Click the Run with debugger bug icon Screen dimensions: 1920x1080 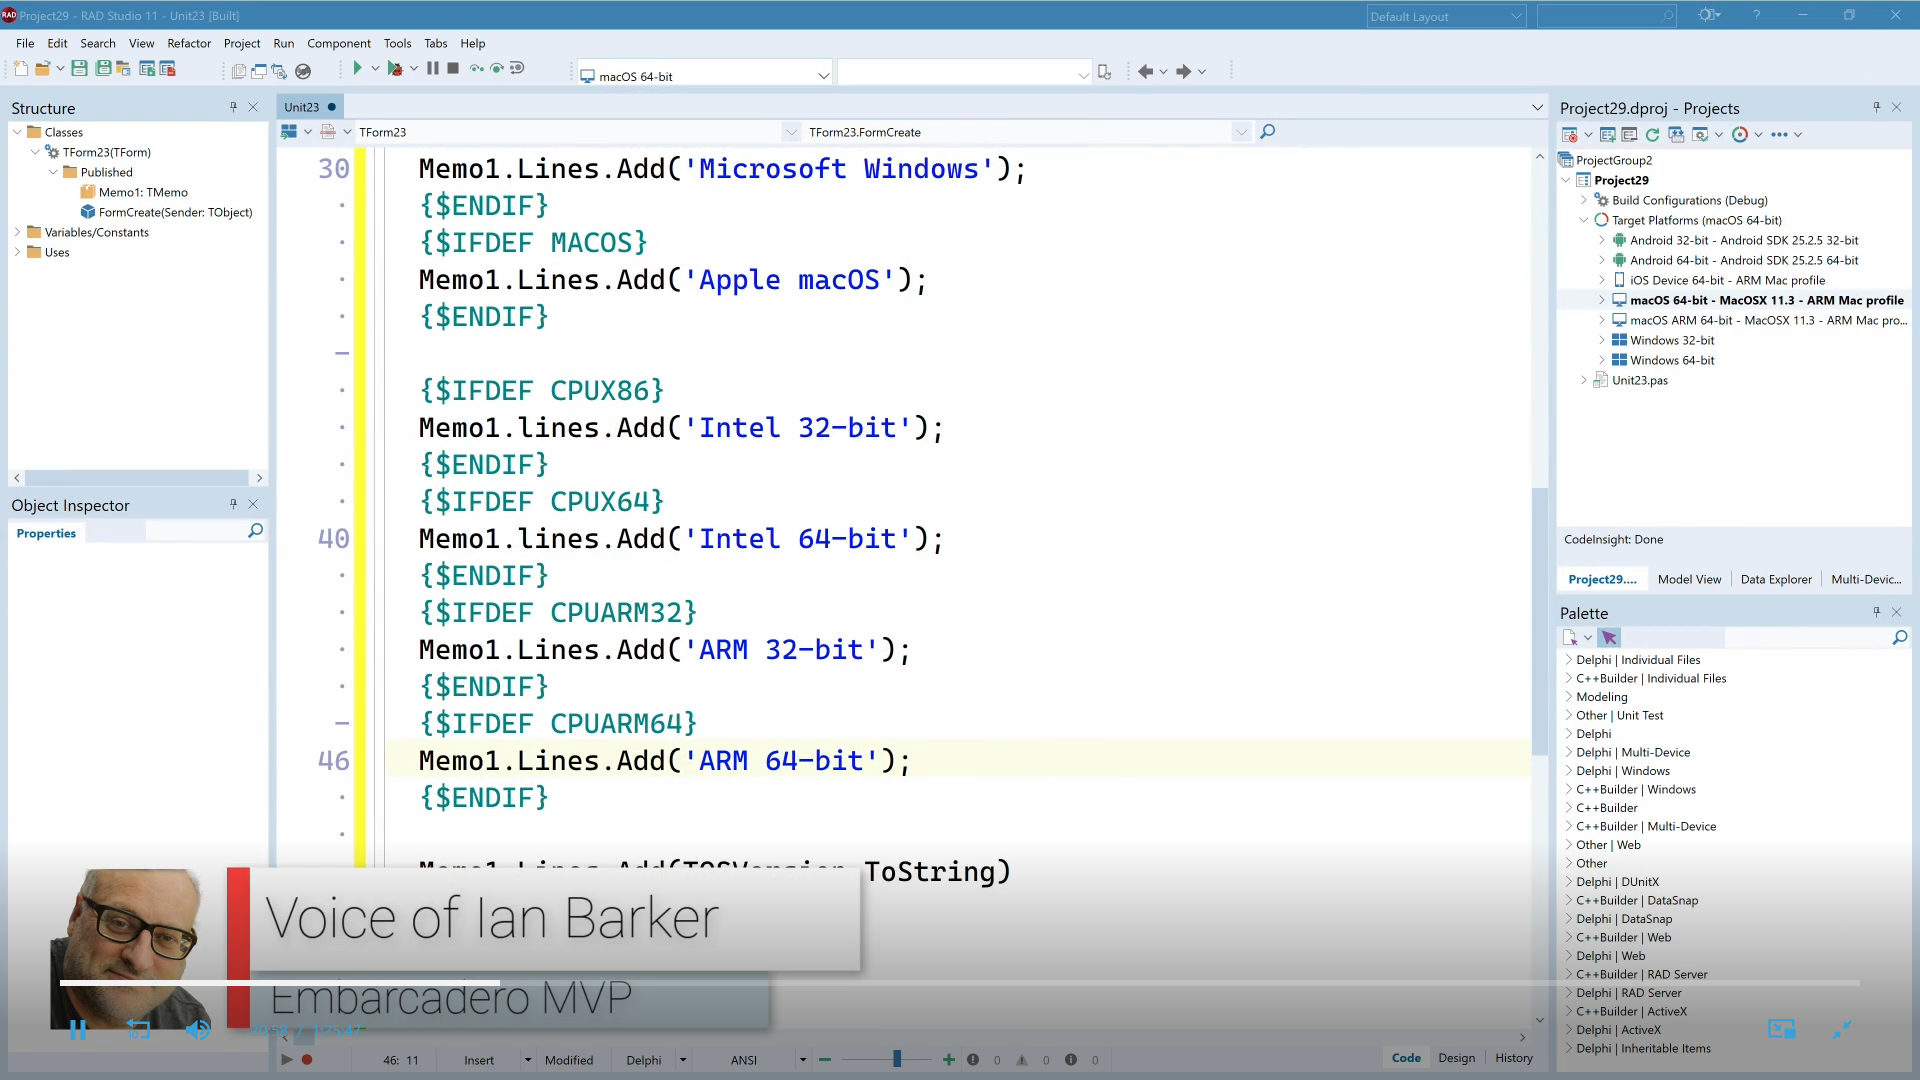395,69
